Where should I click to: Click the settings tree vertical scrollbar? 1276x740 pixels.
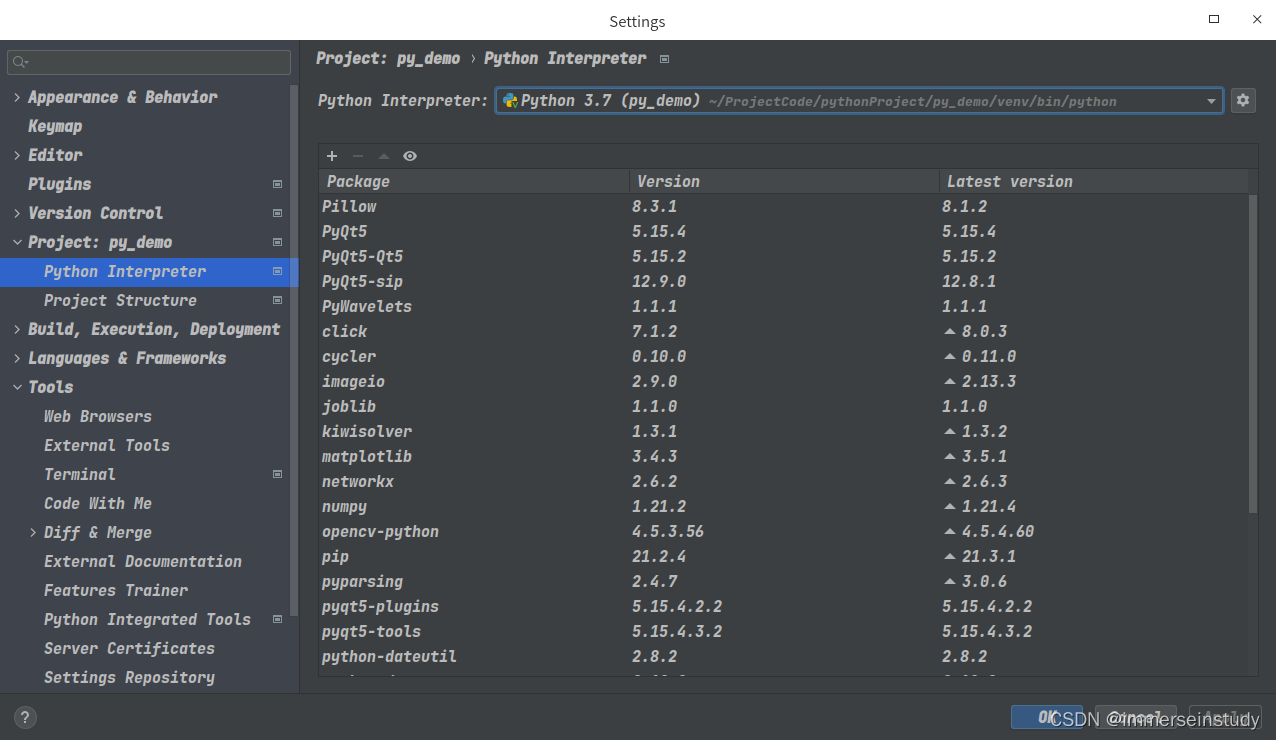click(x=294, y=348)
